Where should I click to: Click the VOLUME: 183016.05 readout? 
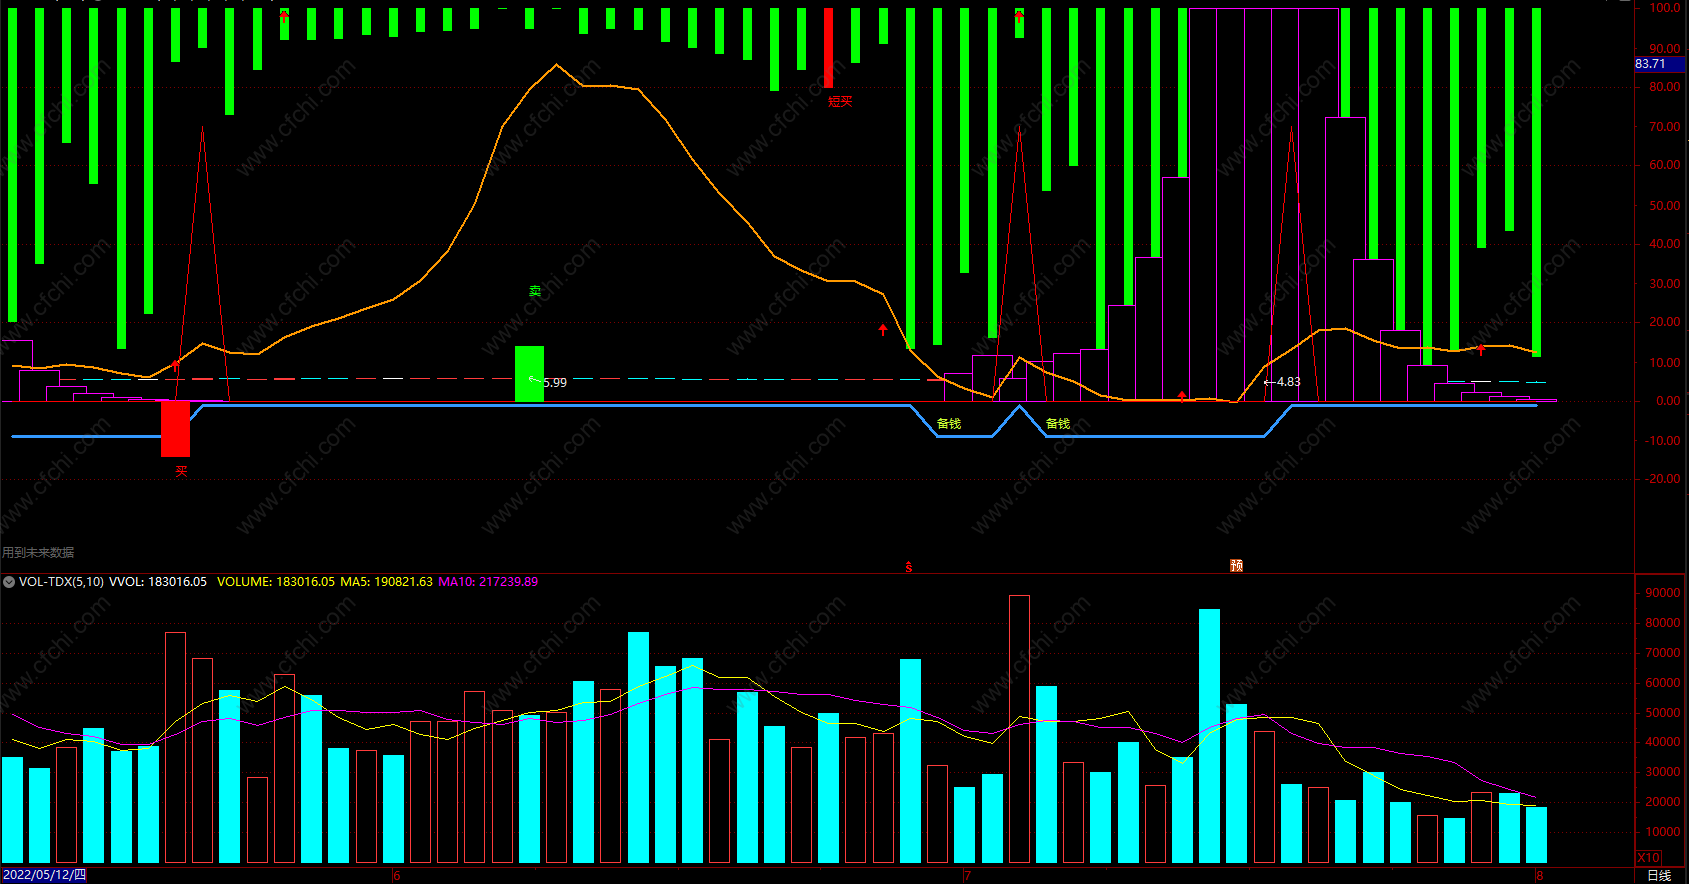[x=276, y=581]
